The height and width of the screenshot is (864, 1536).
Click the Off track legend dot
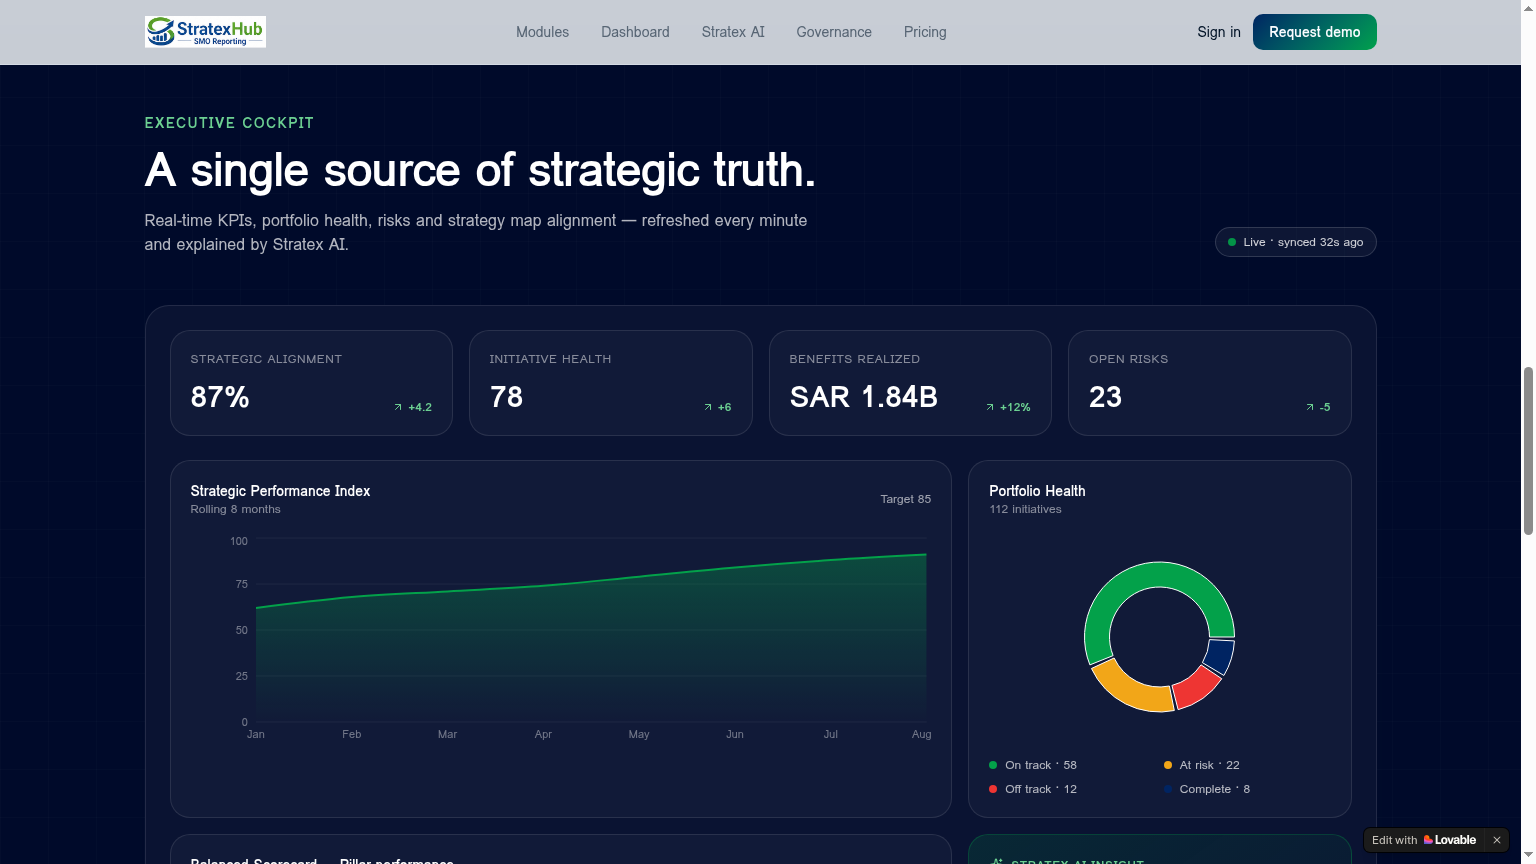click(x=993, y=789)
